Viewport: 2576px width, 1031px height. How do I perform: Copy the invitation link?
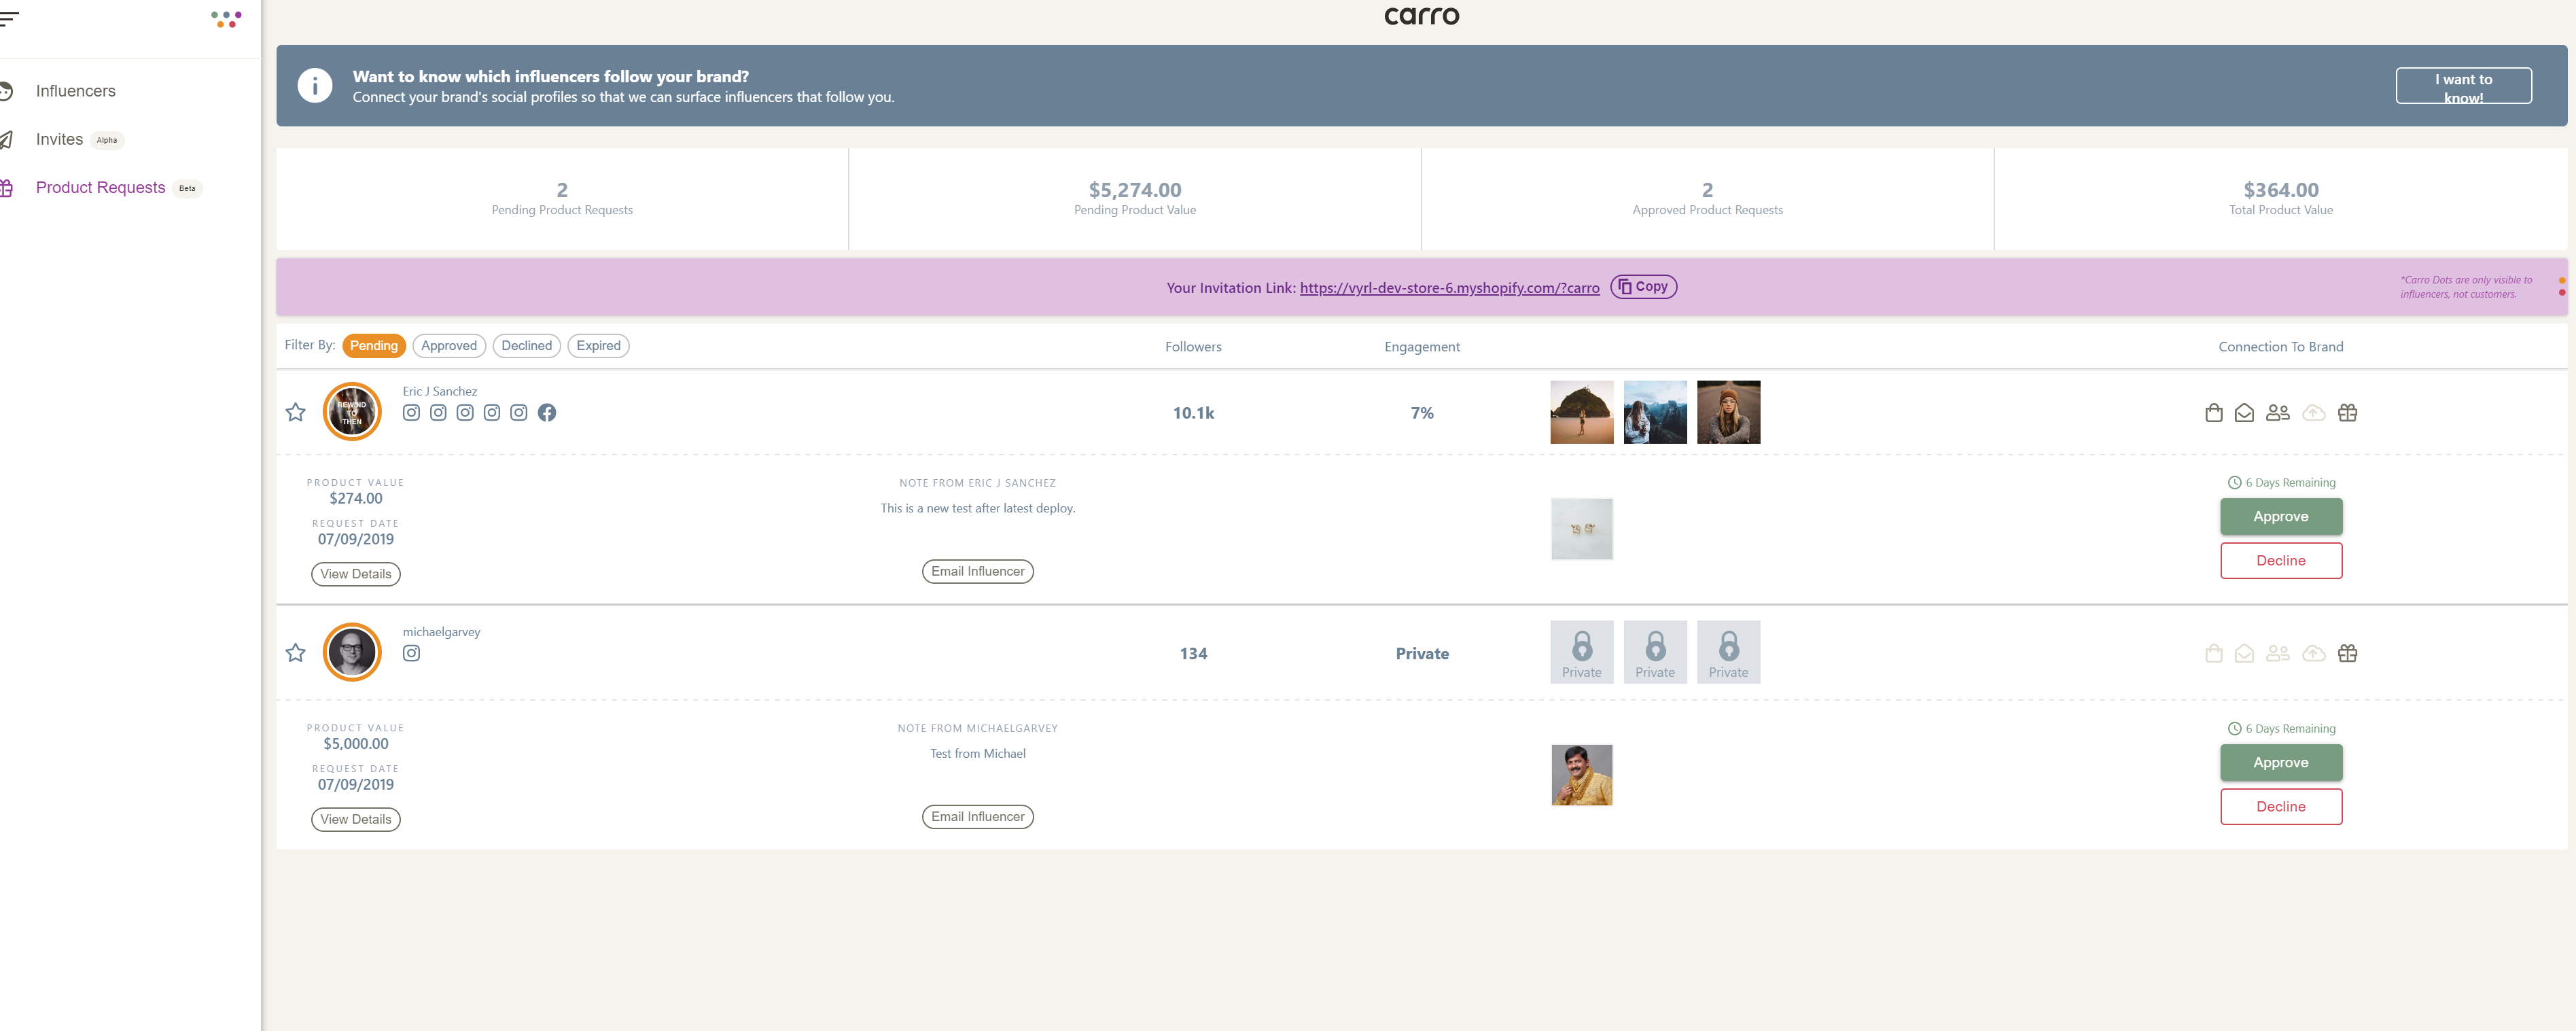(1643, 286)
